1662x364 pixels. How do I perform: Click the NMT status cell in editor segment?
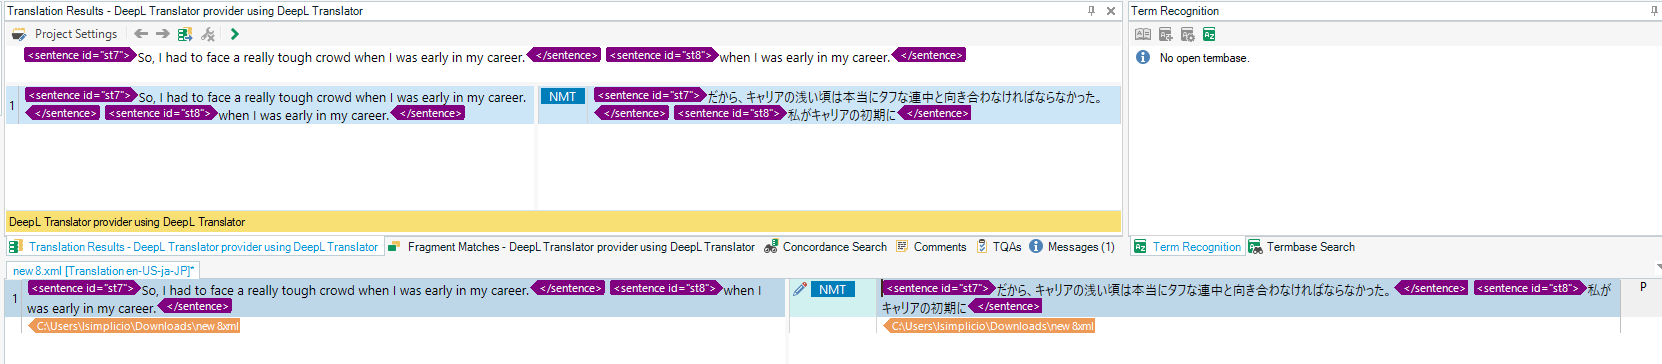tap(833, 289)
